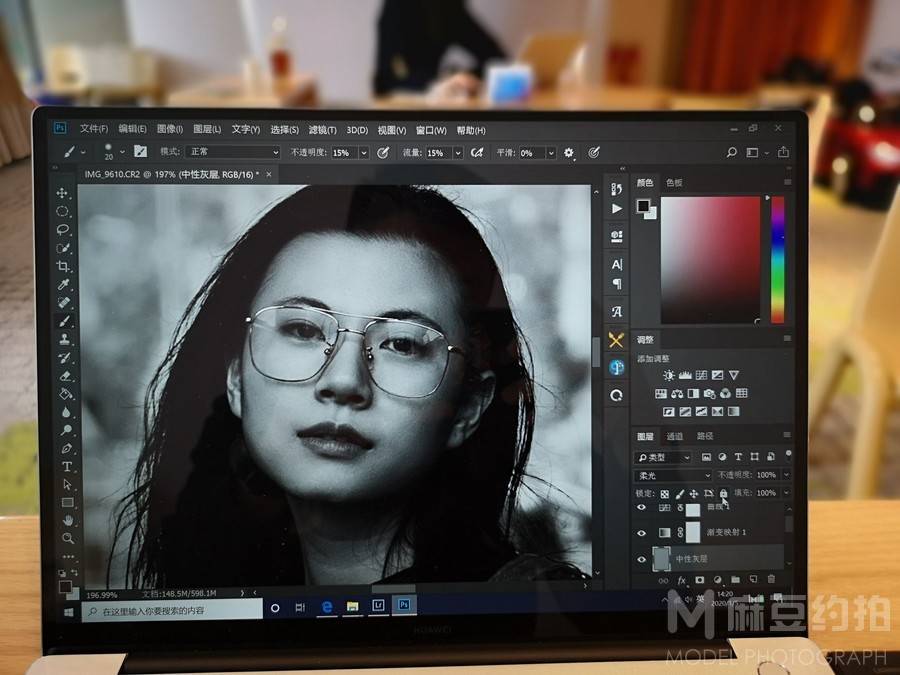Select the Blur tool
The height and width of the screenshot is (675, 900).
pos(66,412)
